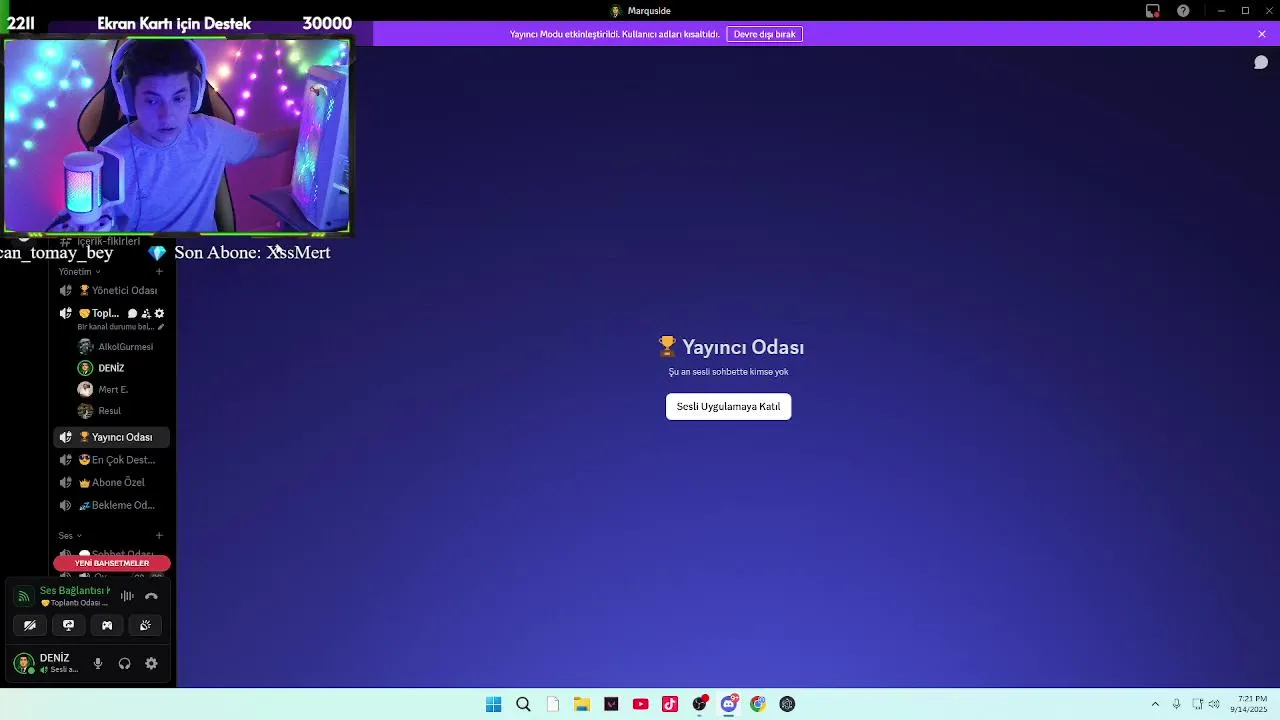Screen dimensions: 1280x720
Task: Click Sesli Uygulamaya Katıl button
Action: tap(728, 406)
